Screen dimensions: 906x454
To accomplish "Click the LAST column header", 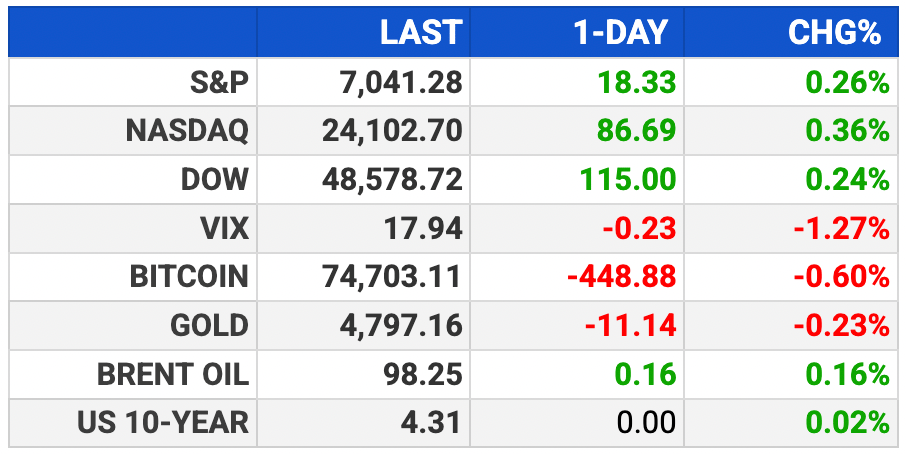I will tap(421, 32).
